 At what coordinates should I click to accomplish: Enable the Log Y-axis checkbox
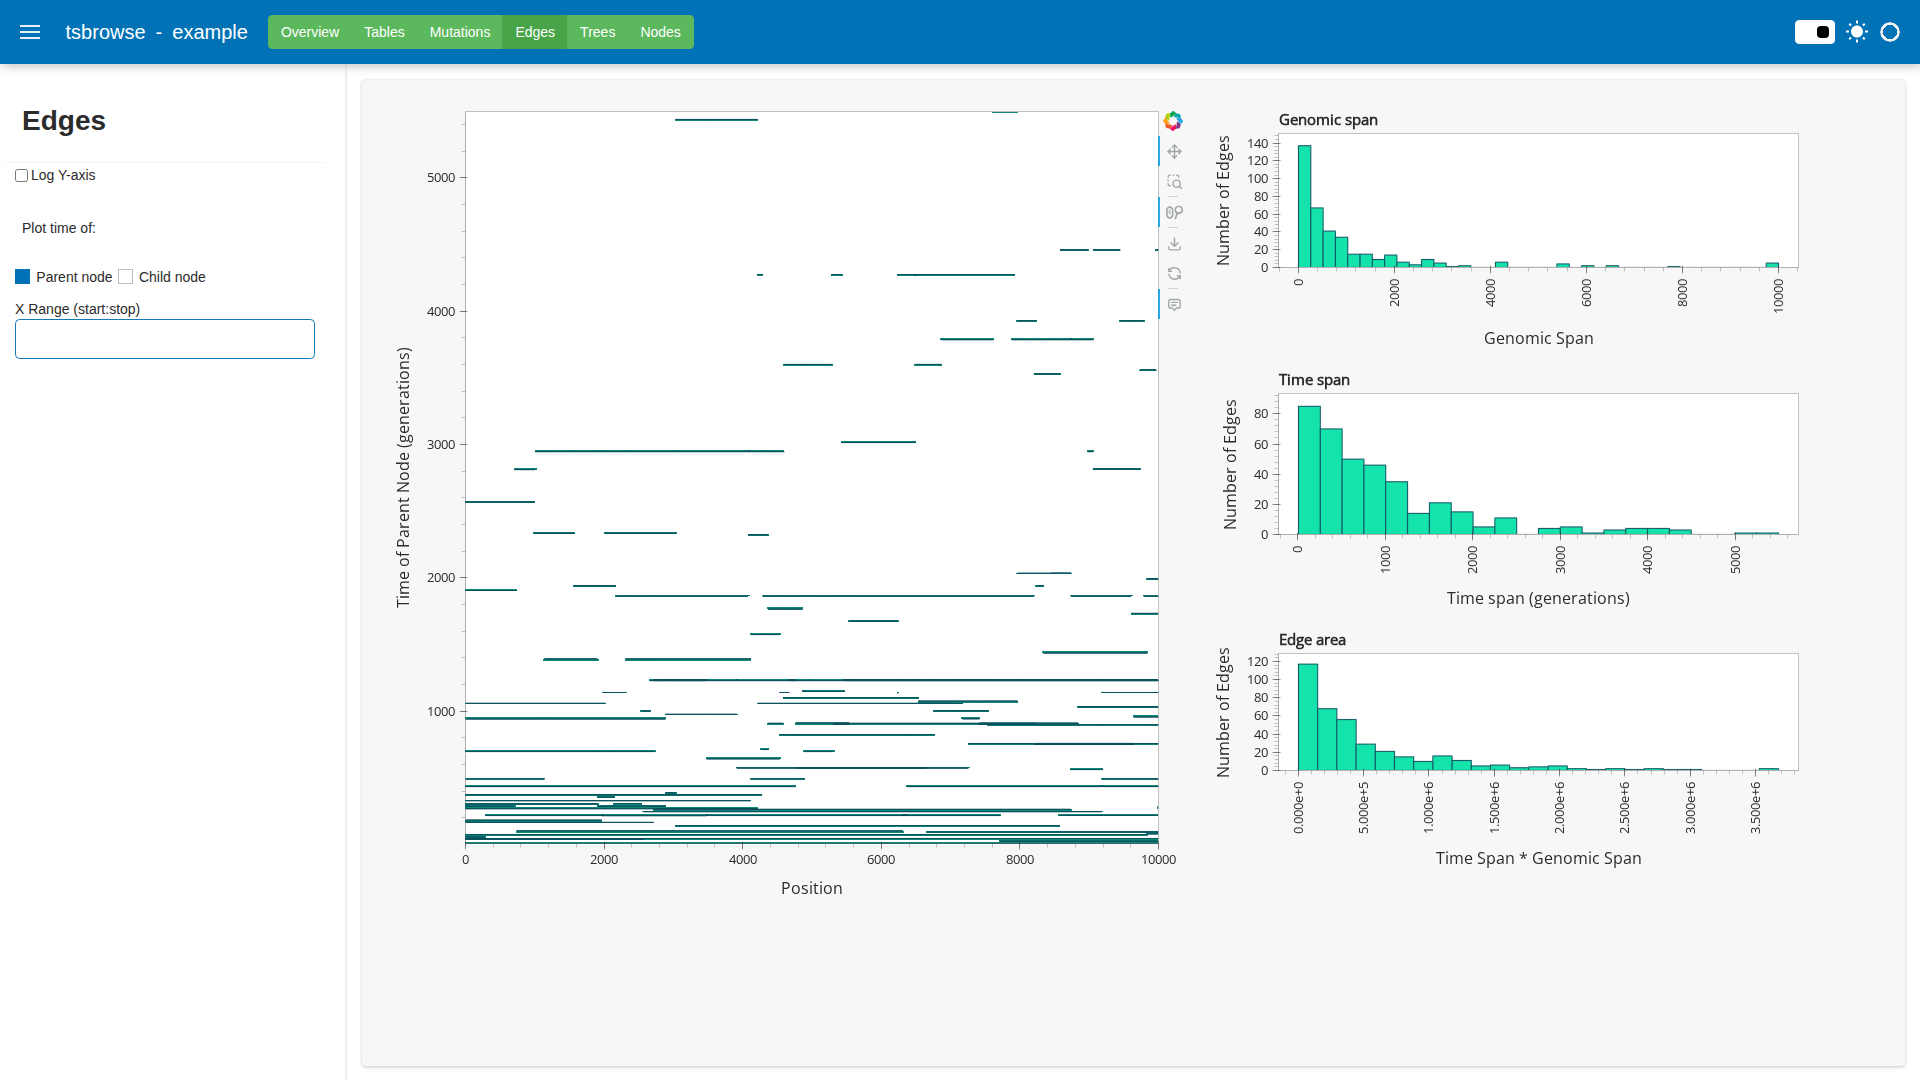click(21, 176)
